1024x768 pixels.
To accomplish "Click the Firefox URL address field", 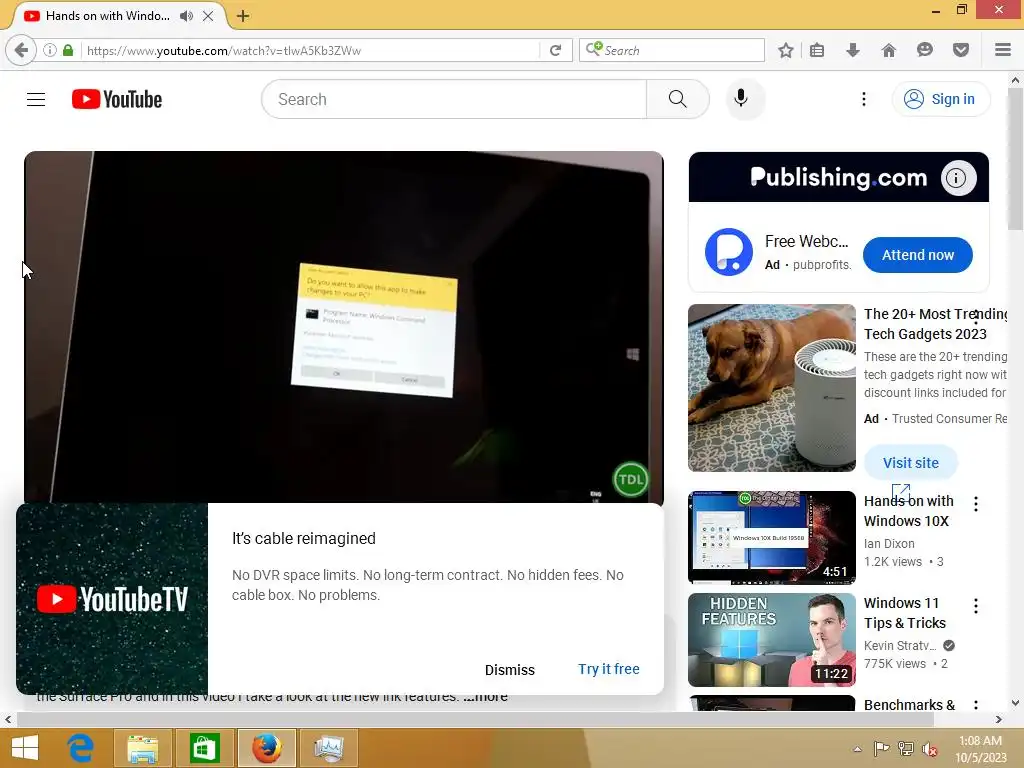I will click(x=312, y=50).
